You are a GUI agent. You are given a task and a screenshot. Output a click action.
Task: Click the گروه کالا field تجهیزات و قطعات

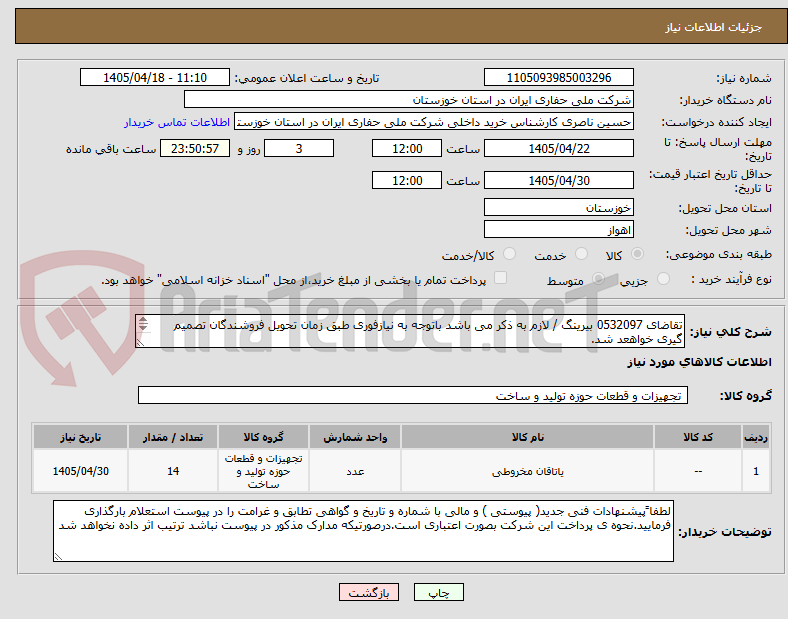413,395
